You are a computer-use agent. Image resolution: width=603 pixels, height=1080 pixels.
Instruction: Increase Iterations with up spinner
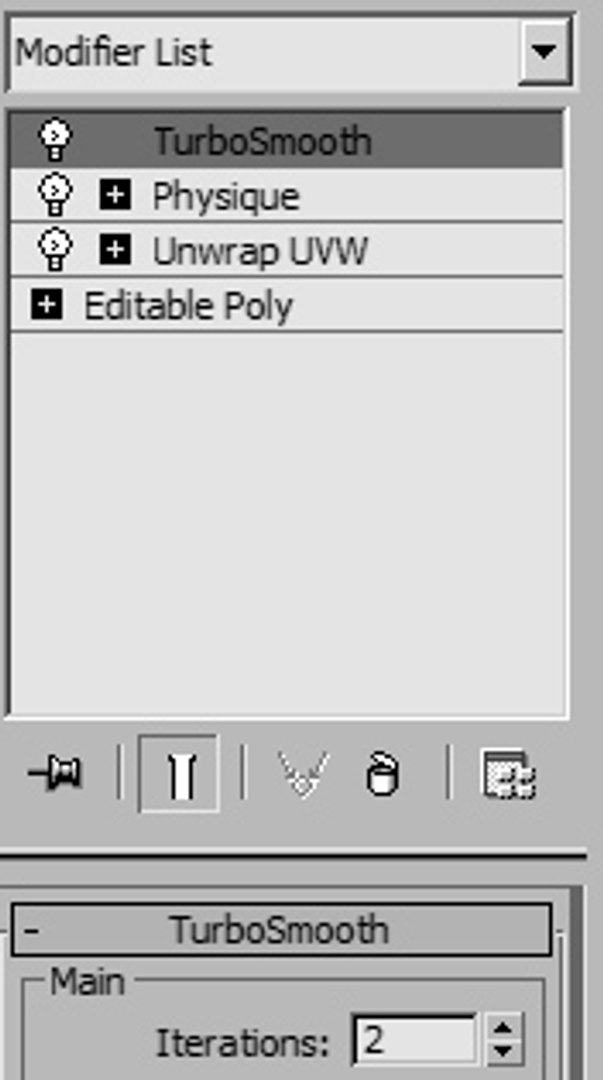(504, 1028)
